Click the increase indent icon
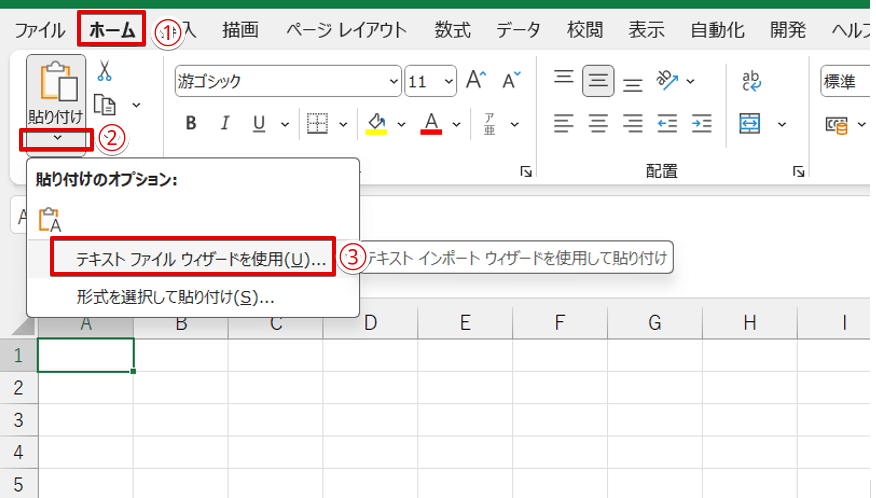The height and width of the screenshot is (498, 876). click(x=702, y=124)
